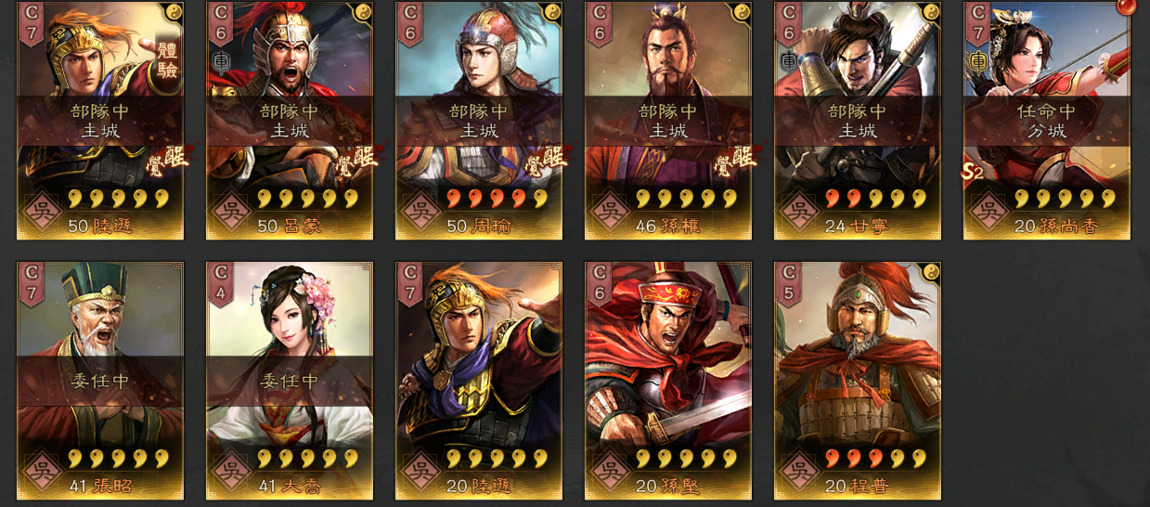
Task: Select the 甘寧 general card
Action: tap(857, 120)
